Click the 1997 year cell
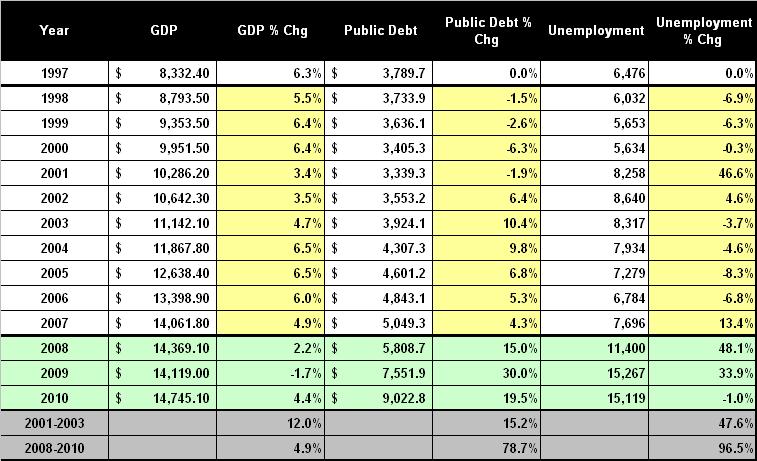Screen dimensions: 757x461 [54, 73]
